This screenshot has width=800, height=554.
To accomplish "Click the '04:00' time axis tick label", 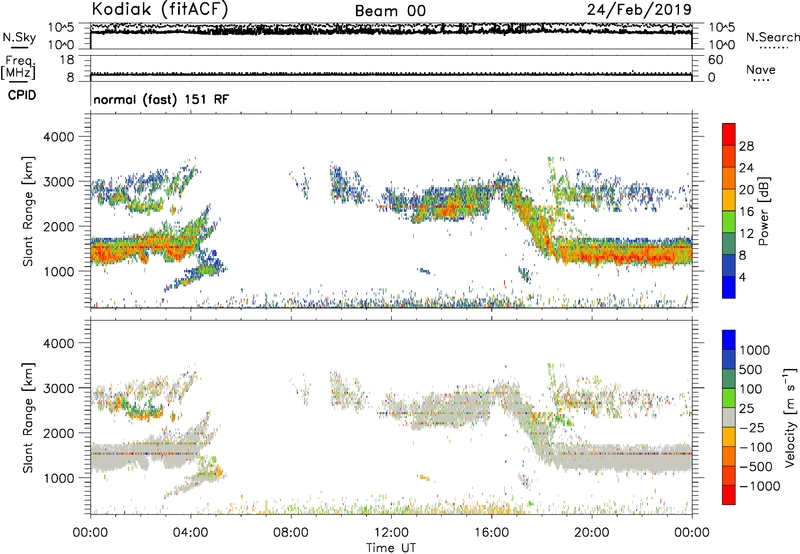I will point(190,533).
